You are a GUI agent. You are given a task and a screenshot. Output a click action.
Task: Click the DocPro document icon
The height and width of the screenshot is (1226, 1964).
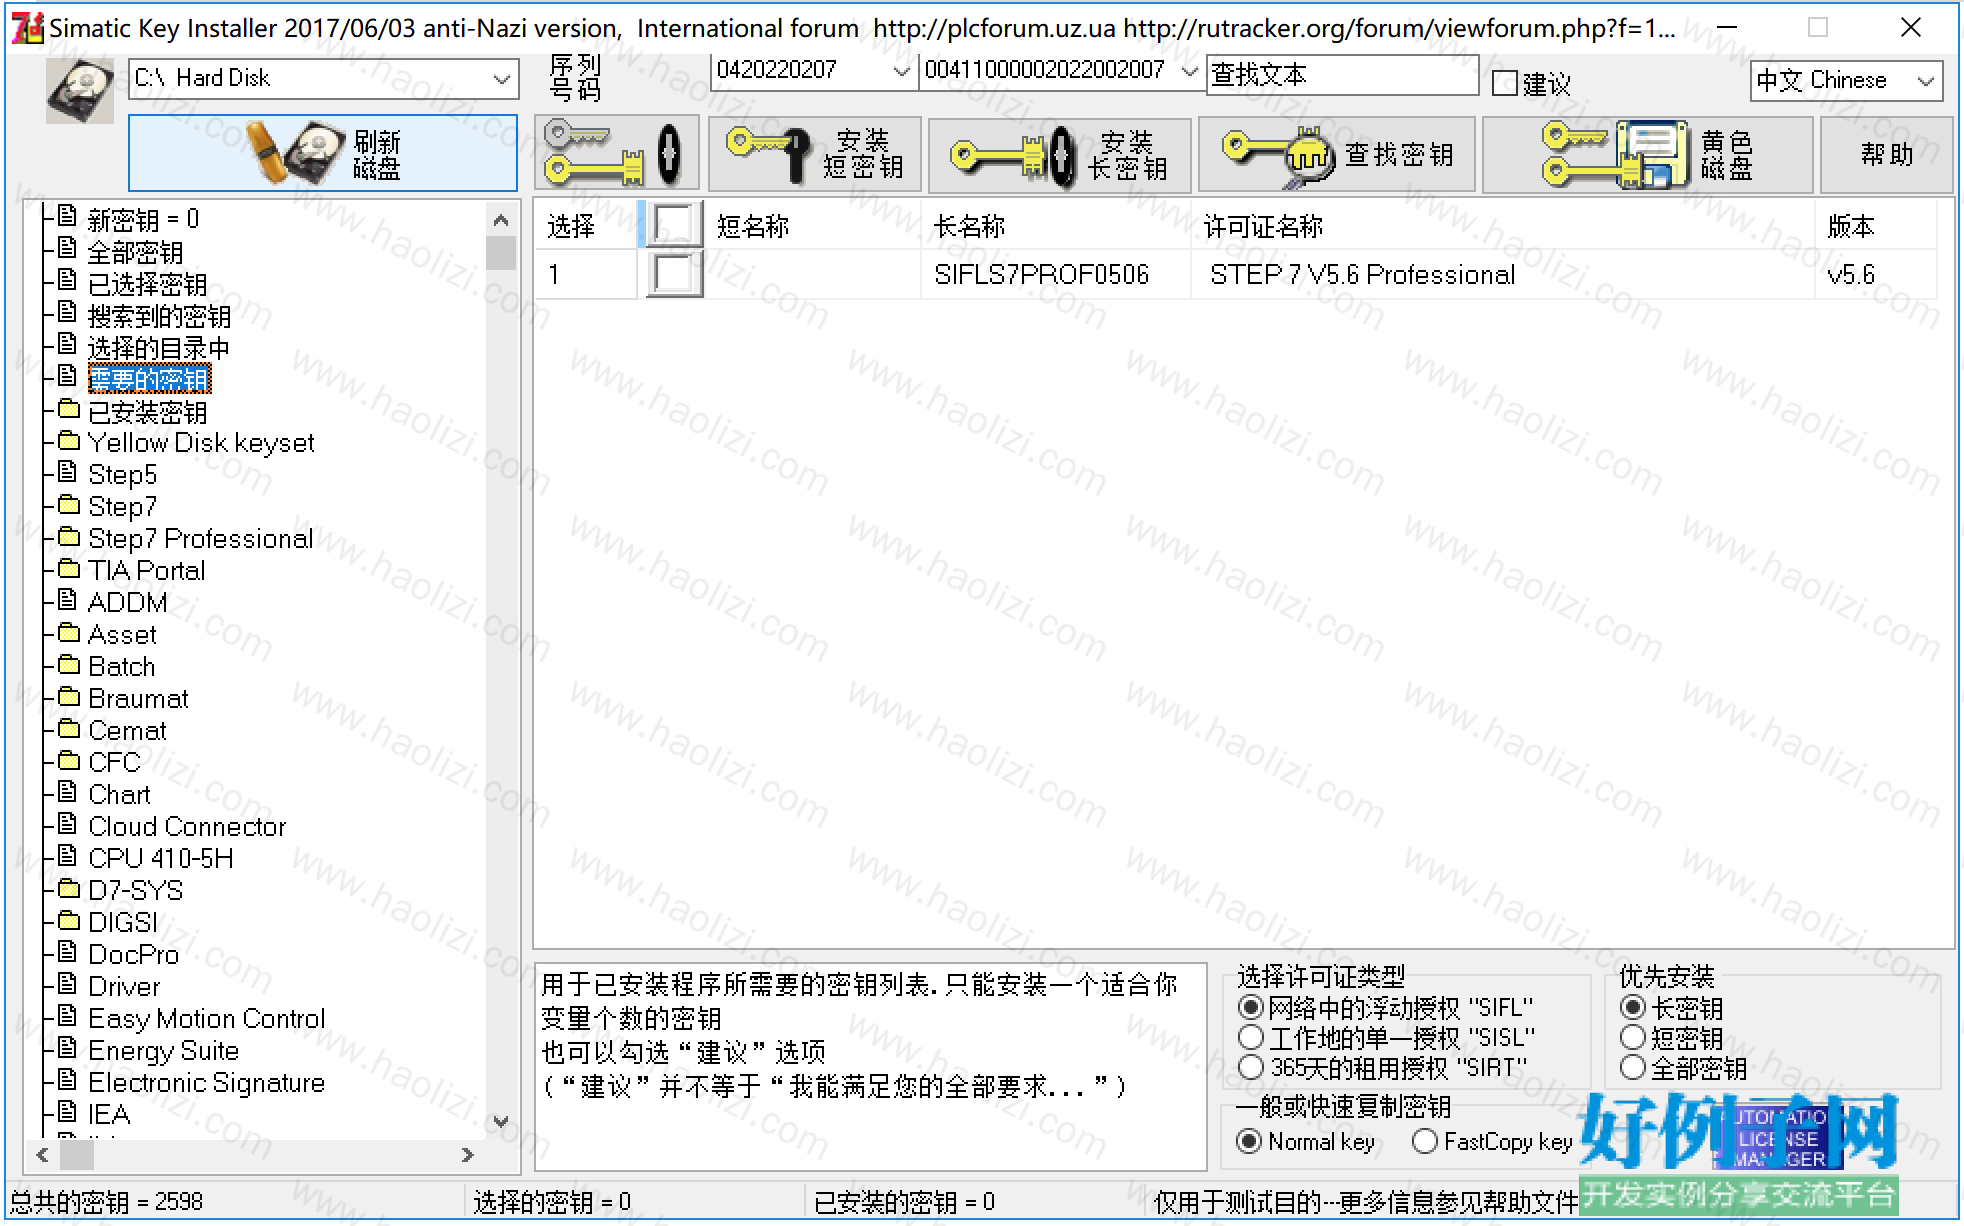click(67, 952)
